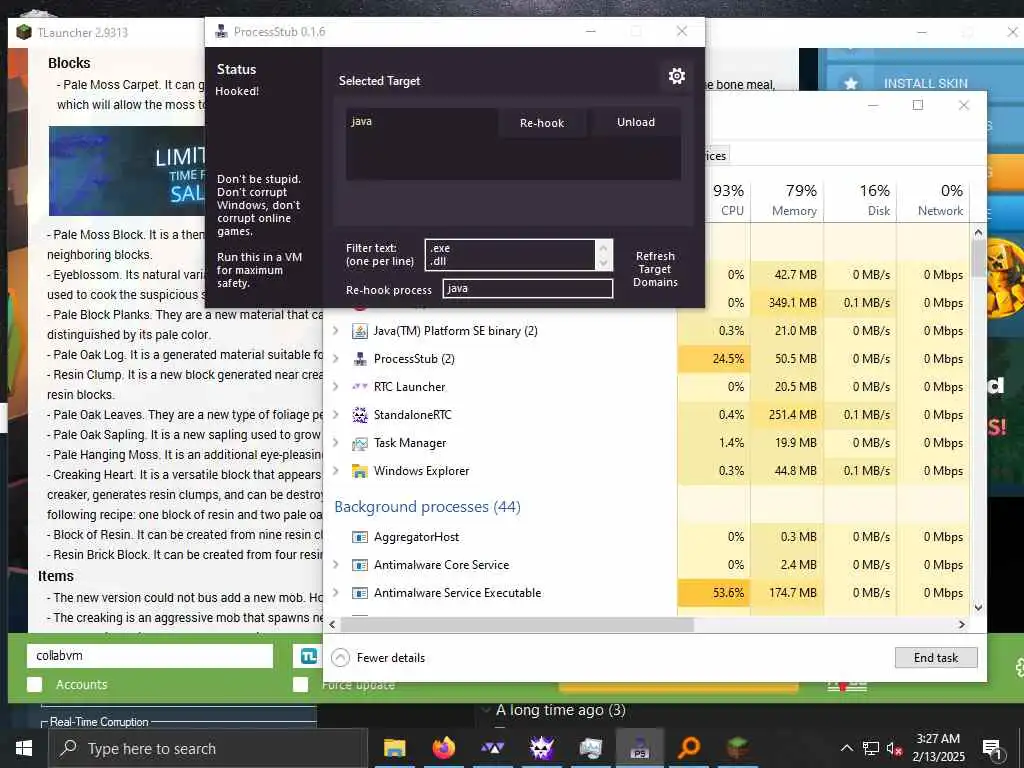Image resolution: width=1024 pixels, height=768 pixels.
Task: Toggle the Force update checkbox in TLauncher
Action: coord(300,684)
